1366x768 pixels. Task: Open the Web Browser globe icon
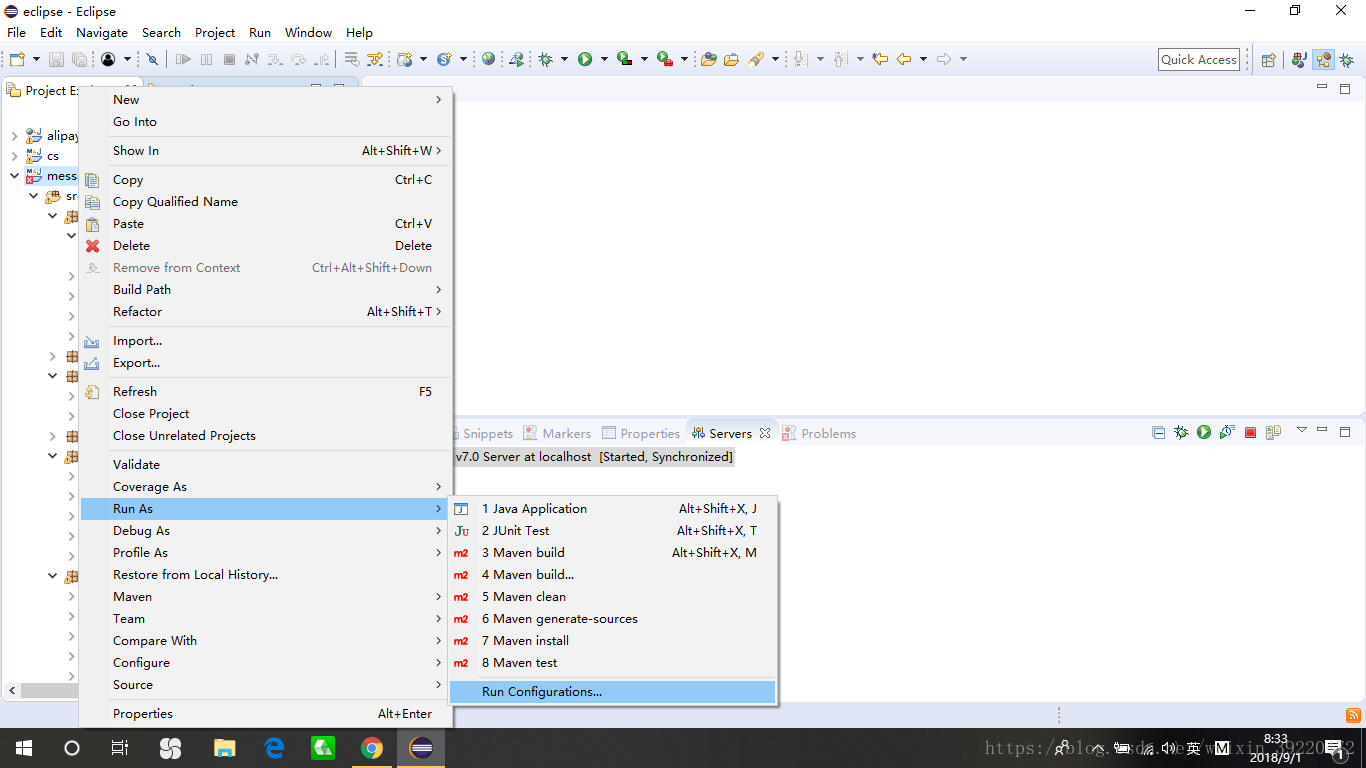click(487, 59)
